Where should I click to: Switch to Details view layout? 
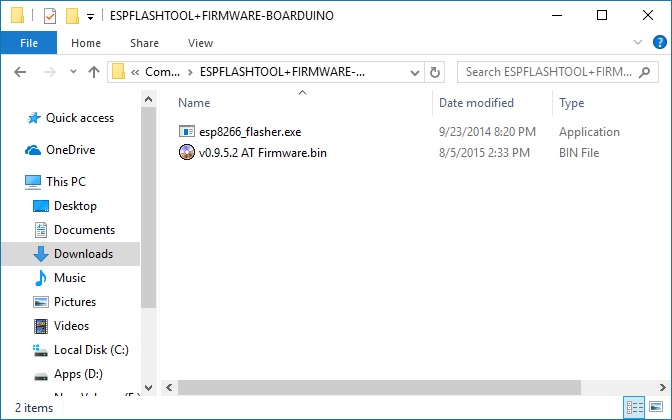pos(635,406)
